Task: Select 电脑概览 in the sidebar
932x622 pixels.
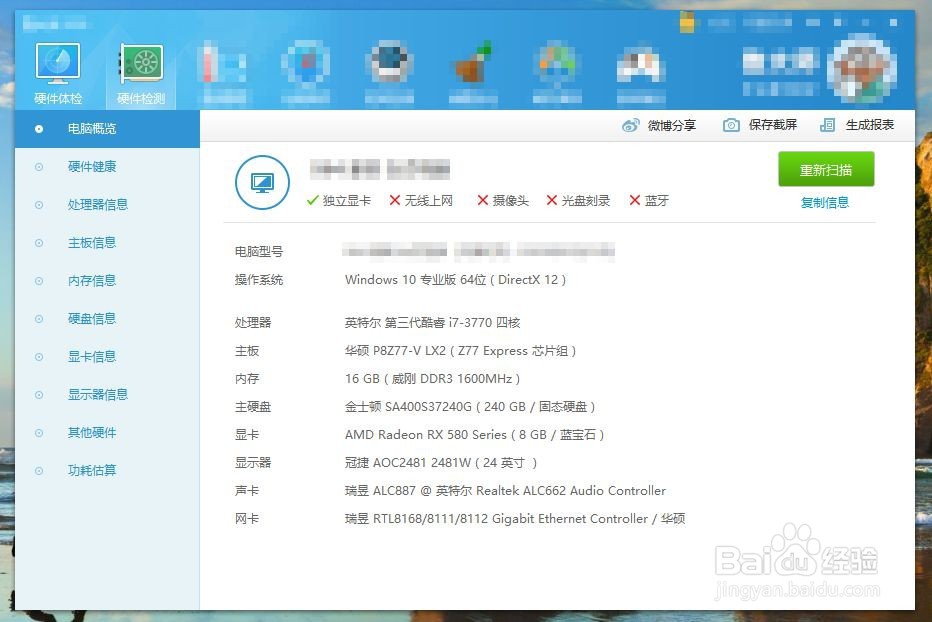Action: click(x=107, y=128)
